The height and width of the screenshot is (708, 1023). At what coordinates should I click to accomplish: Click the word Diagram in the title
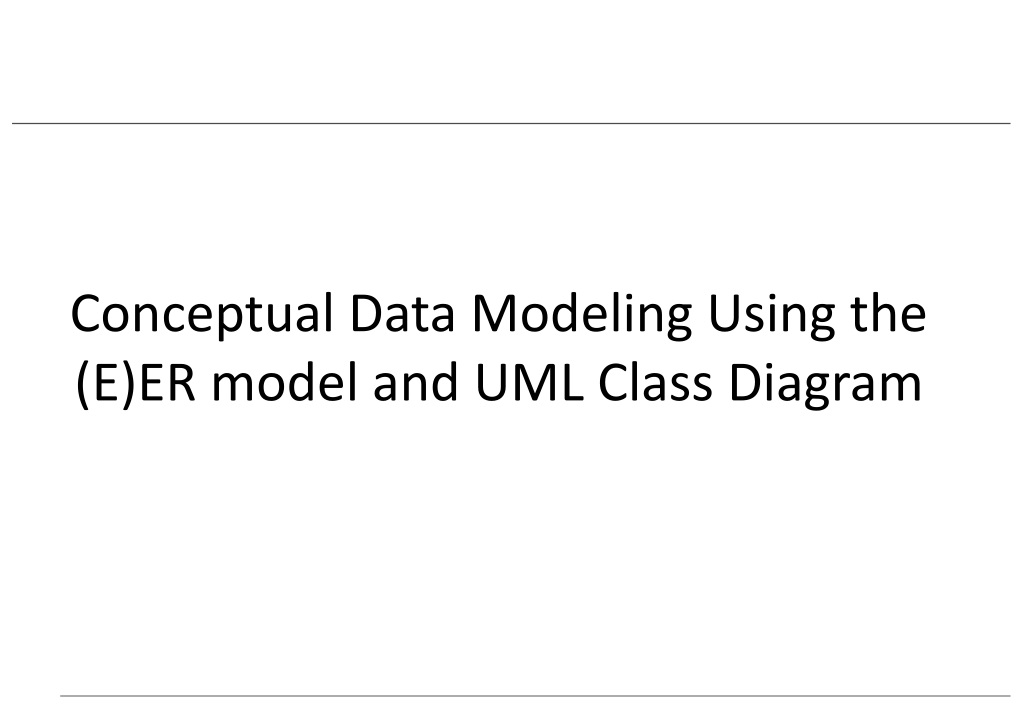tap(825, 386)
